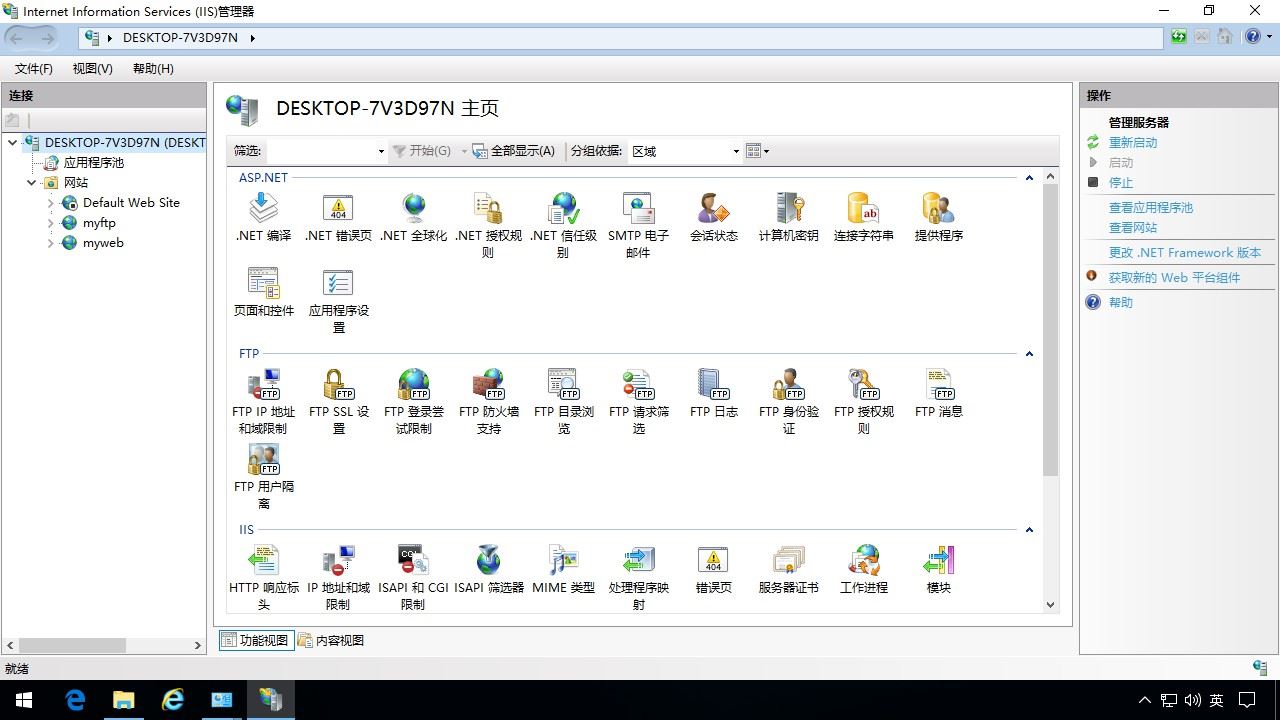Open FTP 授权规则 icon

coord(863,401)
